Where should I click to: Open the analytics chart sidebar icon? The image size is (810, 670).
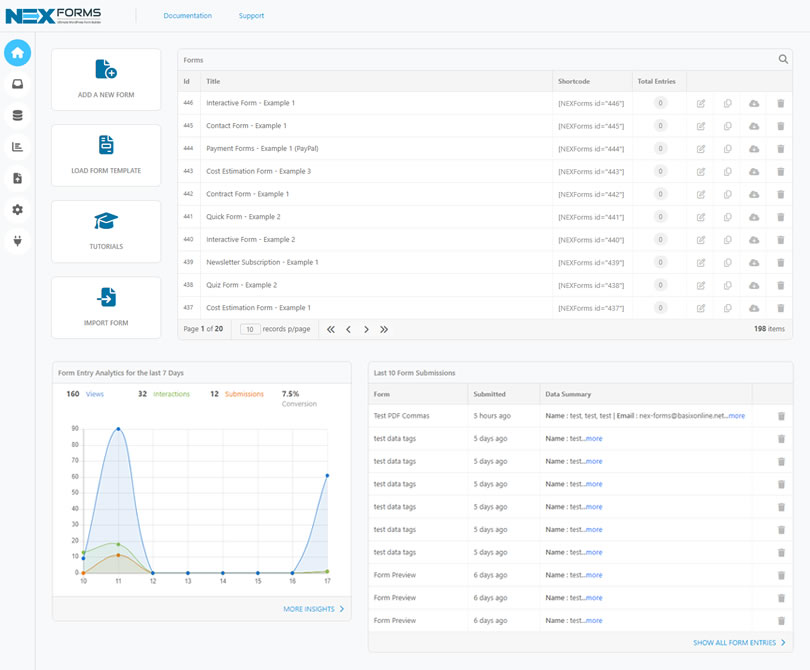tap(18, 147)
